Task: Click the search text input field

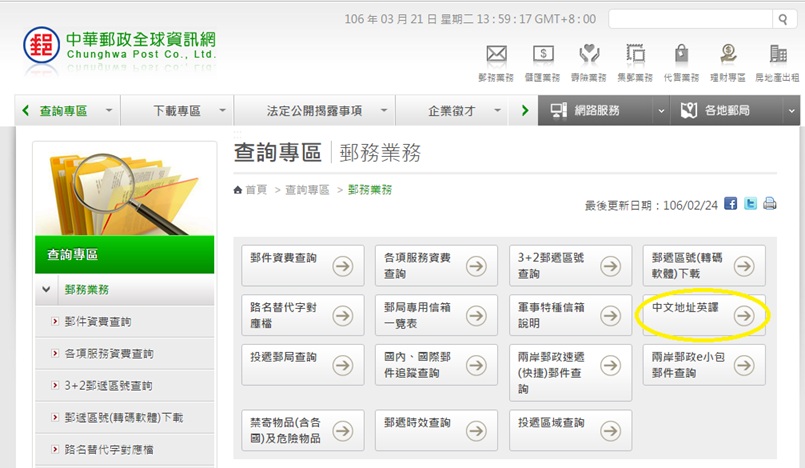Action: pos(688,19)
